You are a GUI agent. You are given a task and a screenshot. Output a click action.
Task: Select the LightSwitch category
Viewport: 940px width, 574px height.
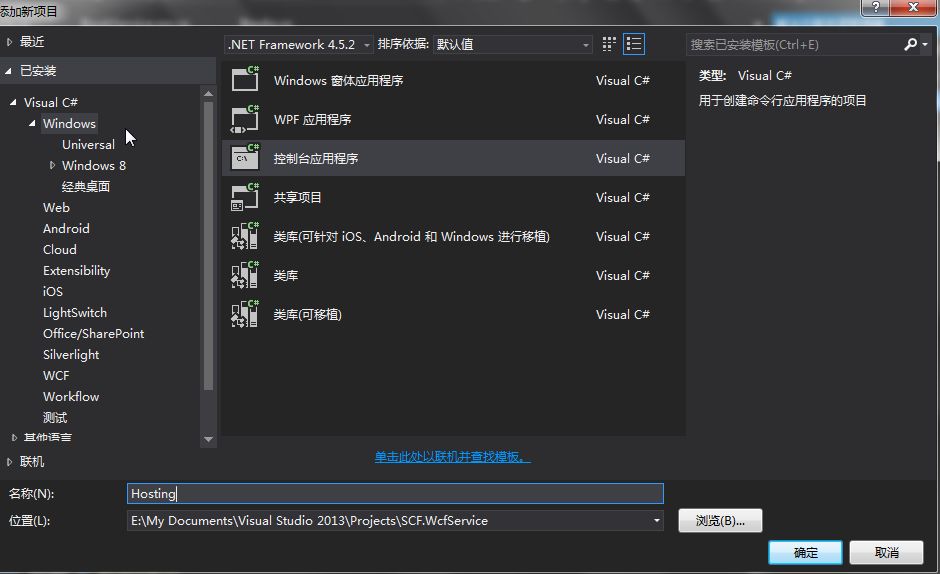click(75, 312)
